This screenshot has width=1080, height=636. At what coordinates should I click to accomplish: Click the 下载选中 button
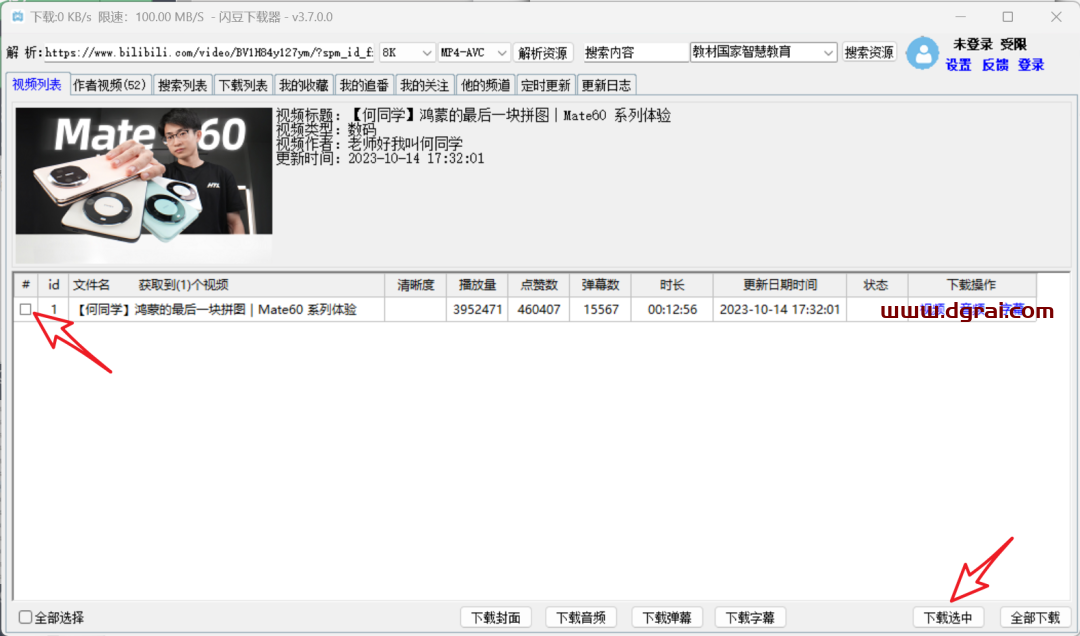pos(948,617)
